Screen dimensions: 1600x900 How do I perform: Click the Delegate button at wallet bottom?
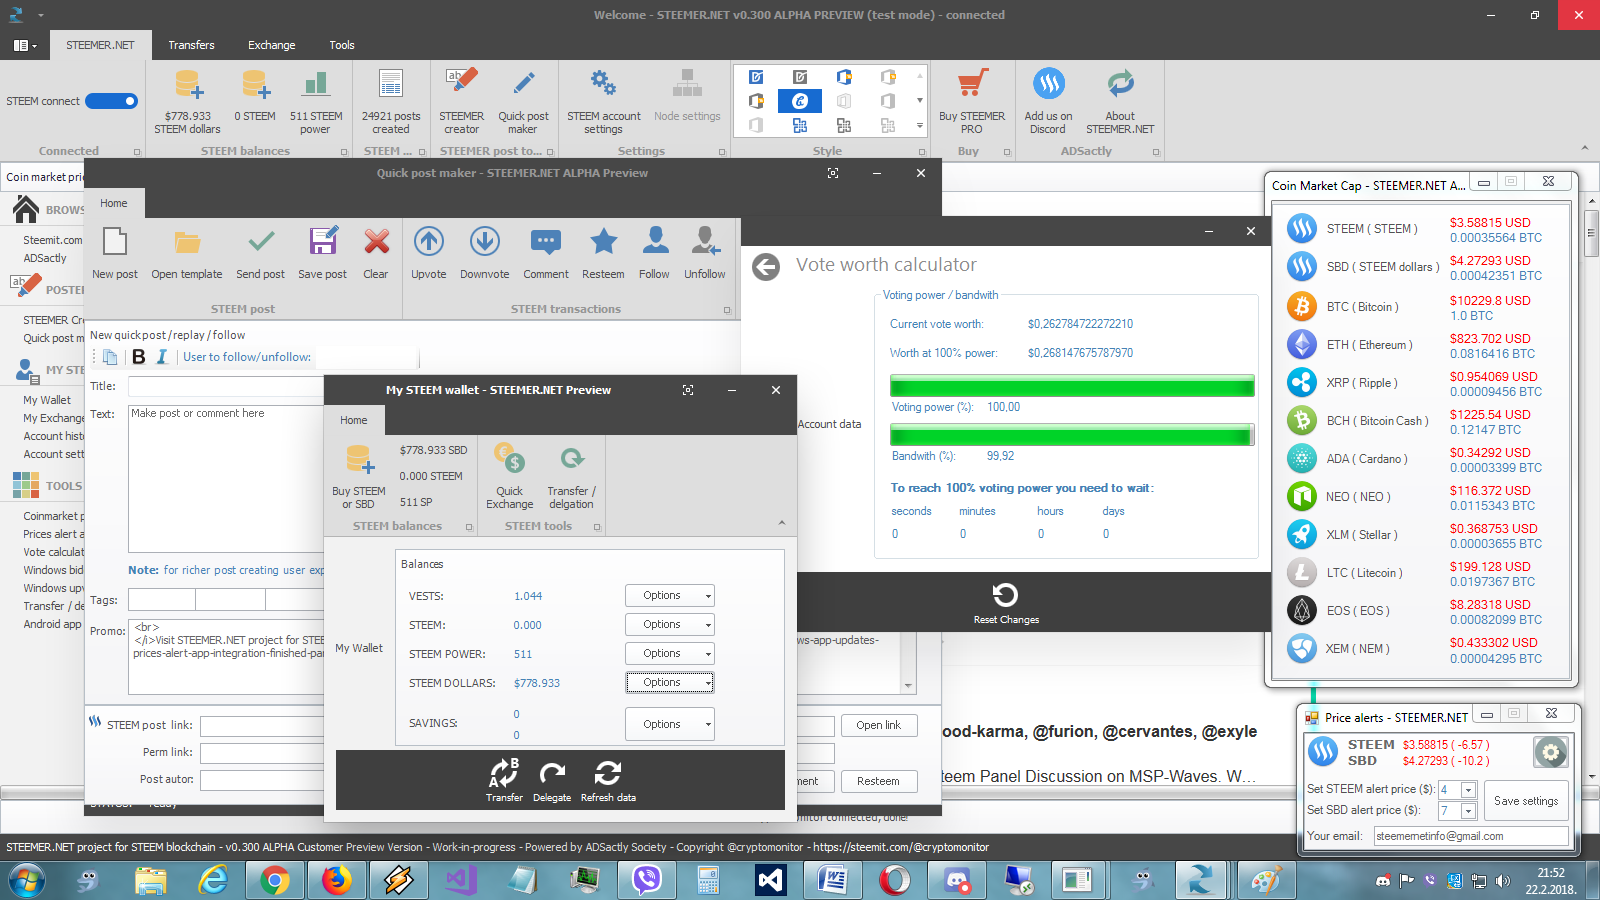pyautogui.click(x=552, y=780)
